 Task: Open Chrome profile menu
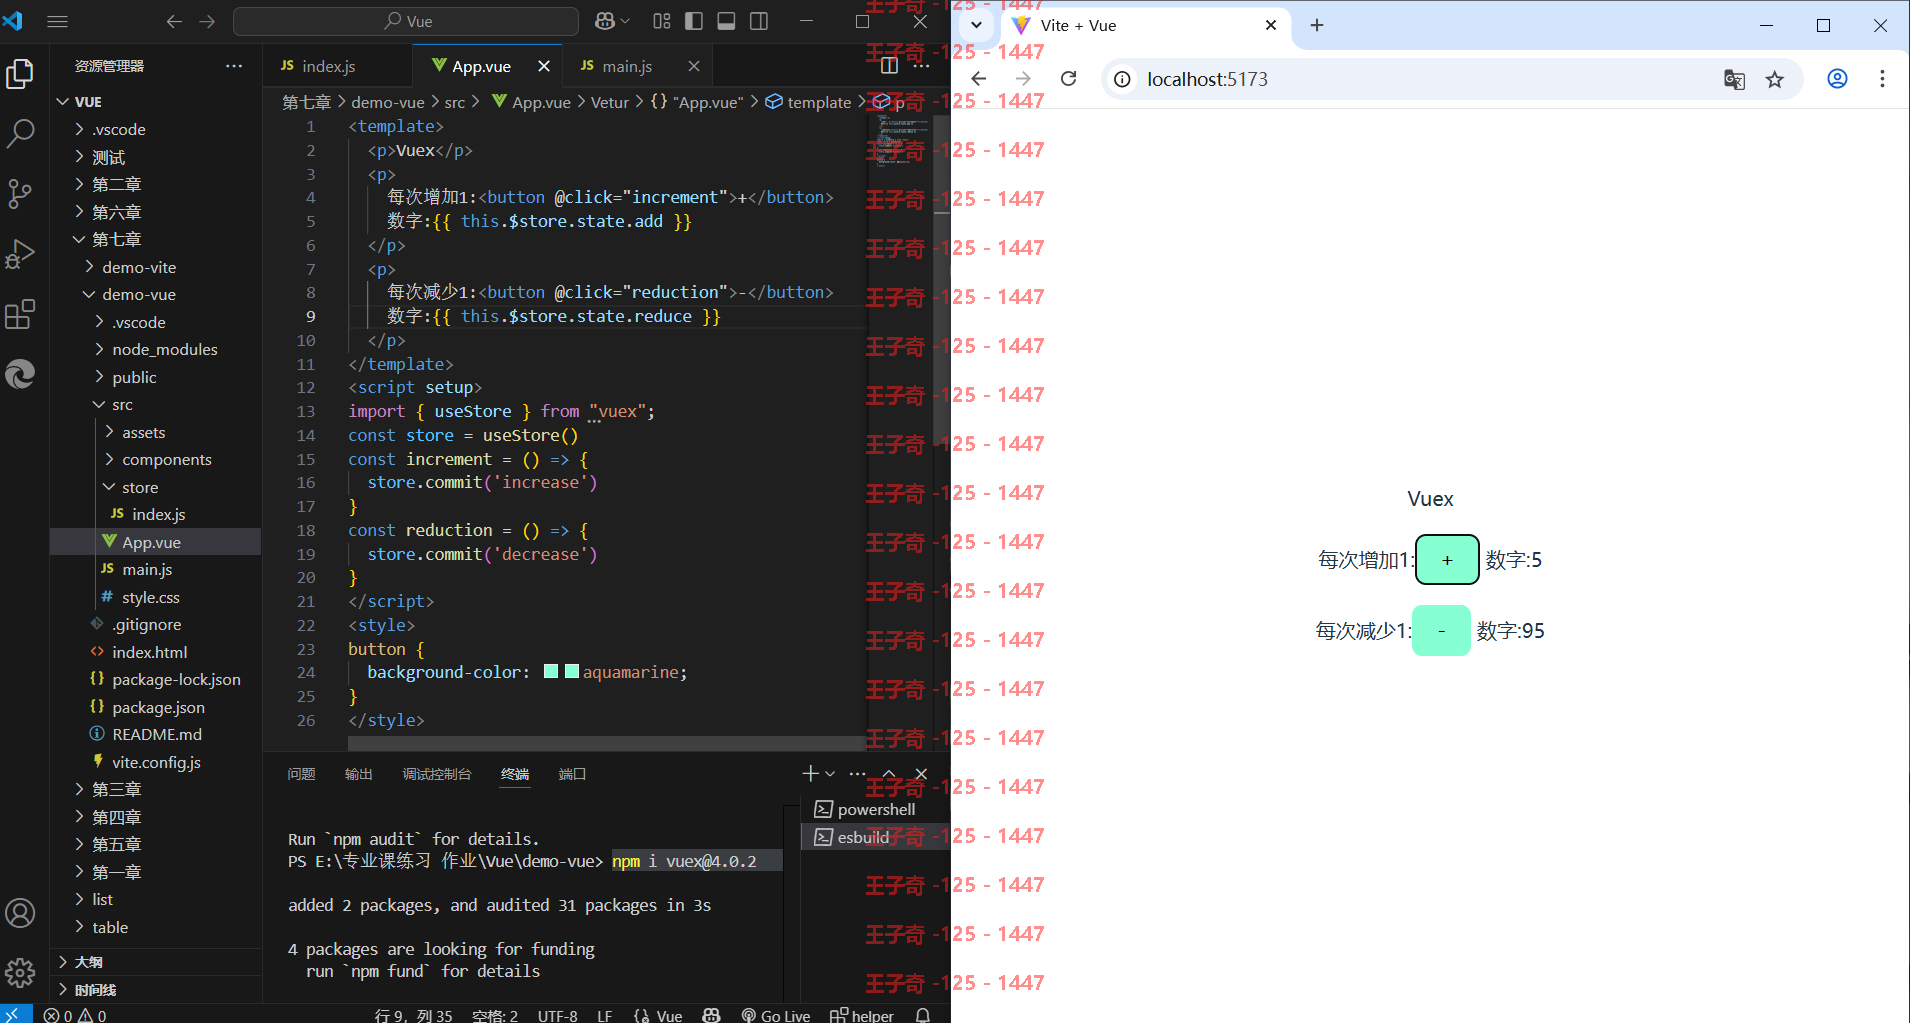(x=1837, y=79)
